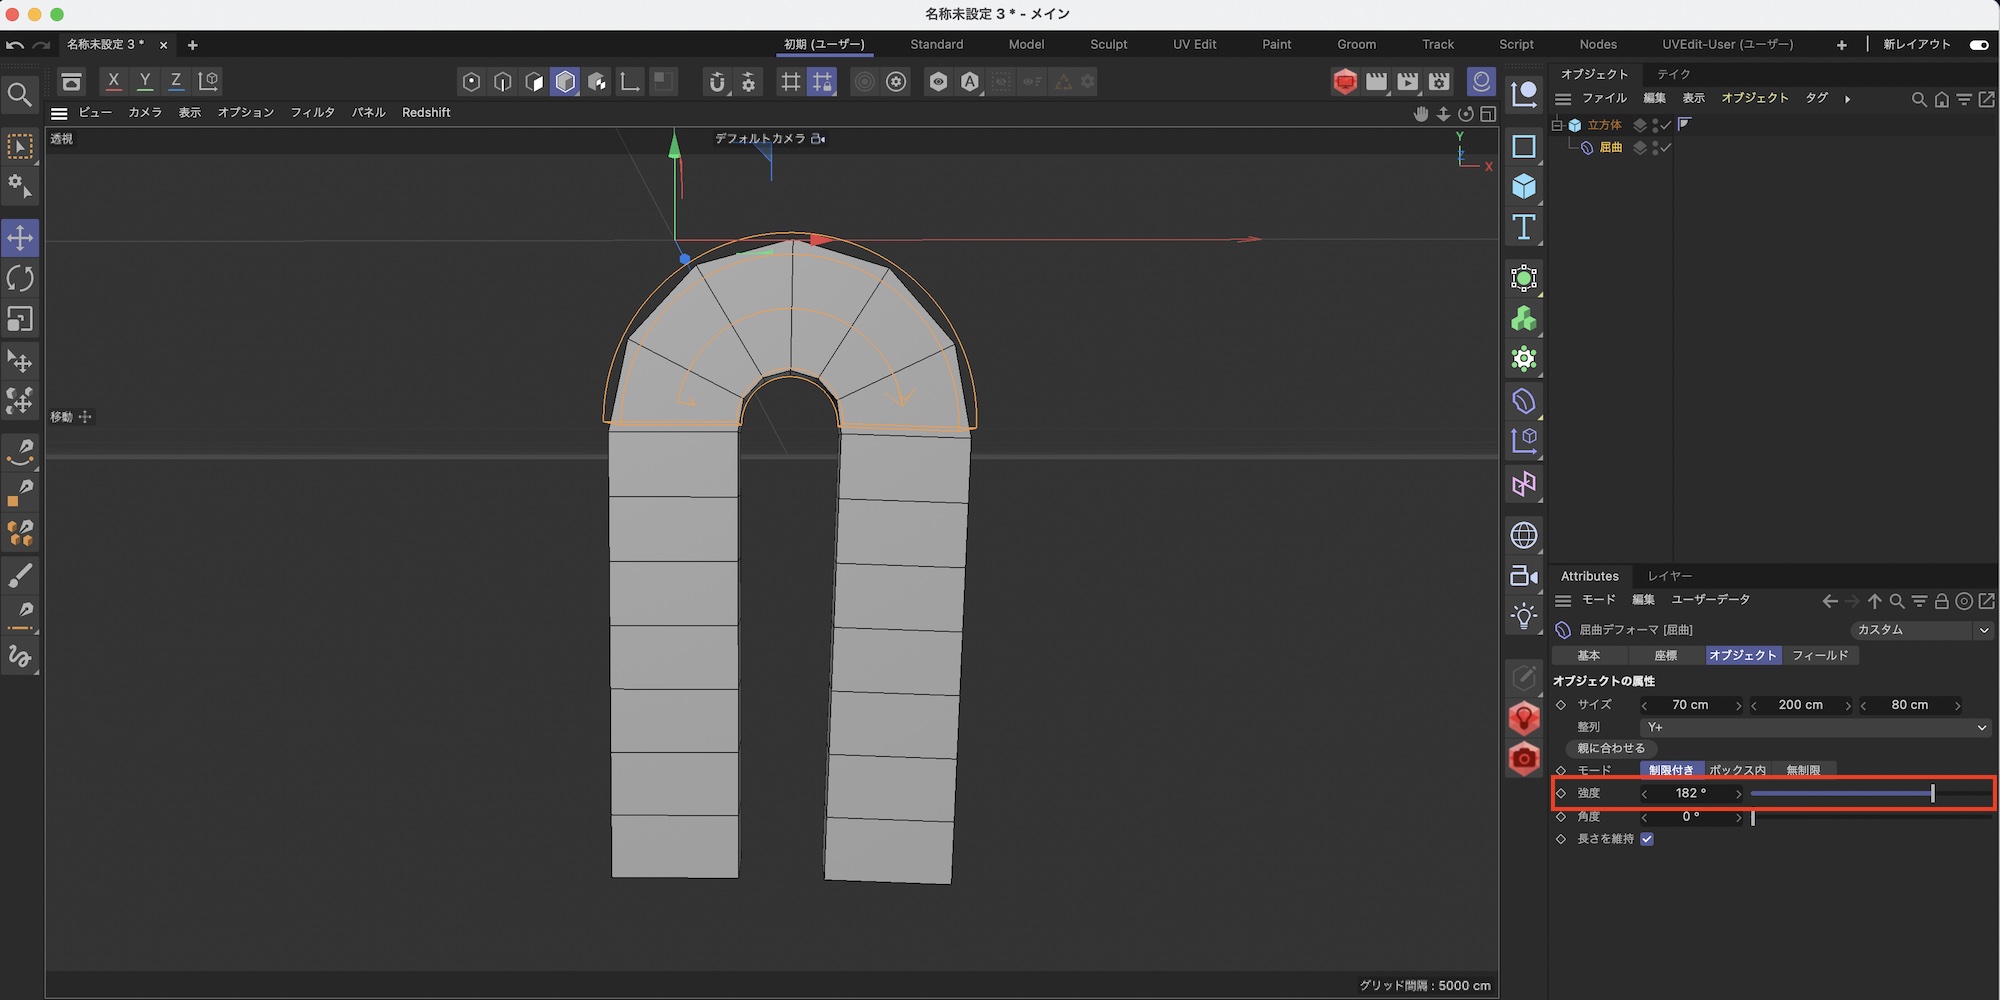Select the Scale tool
Image resolution: width=2000 pixels, height=1000 pixels.
tap(20, 319)
